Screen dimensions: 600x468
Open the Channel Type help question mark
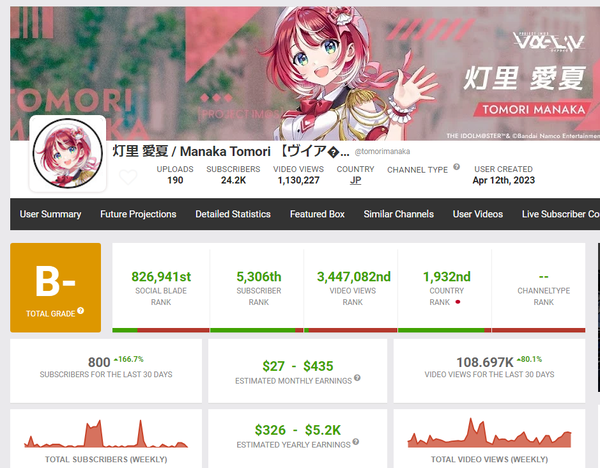457,167
